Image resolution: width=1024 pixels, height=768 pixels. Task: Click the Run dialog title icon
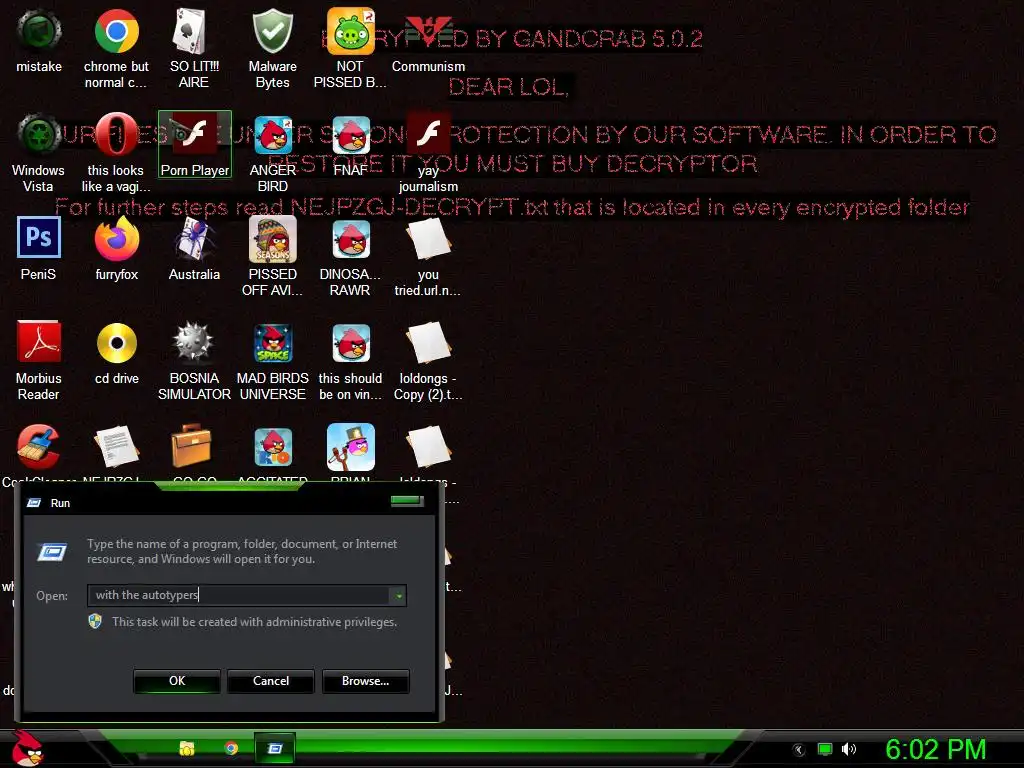34,503
